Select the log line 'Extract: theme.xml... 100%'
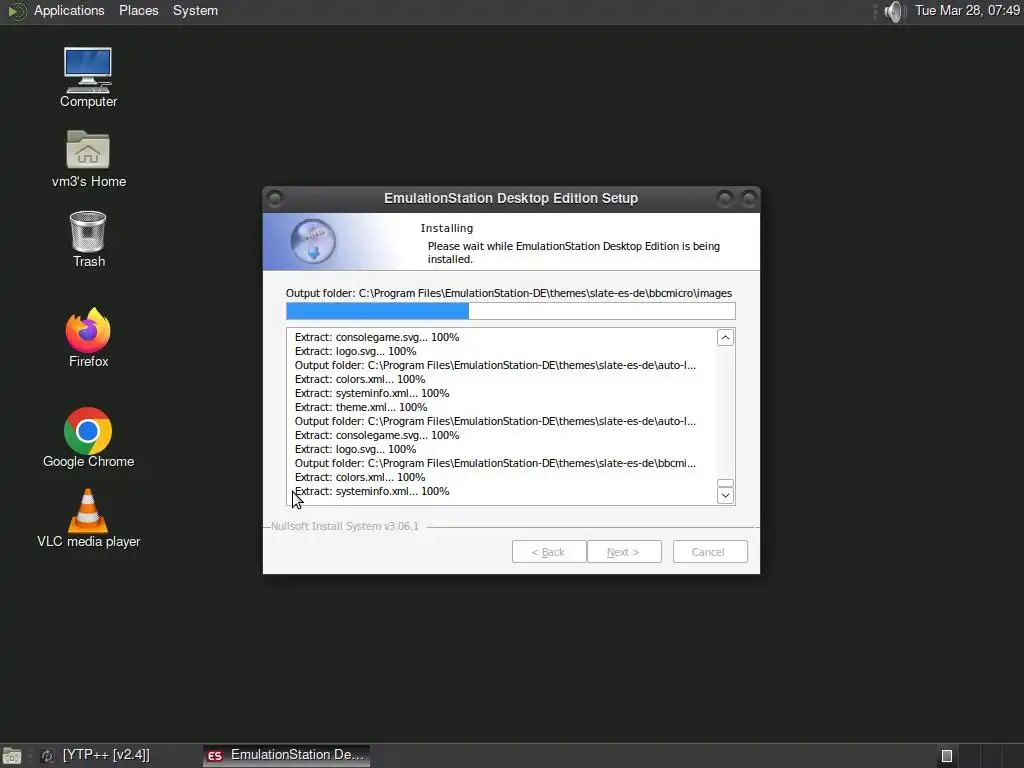This screenshot has height=768, width=1024. click(x=360, y=407)
